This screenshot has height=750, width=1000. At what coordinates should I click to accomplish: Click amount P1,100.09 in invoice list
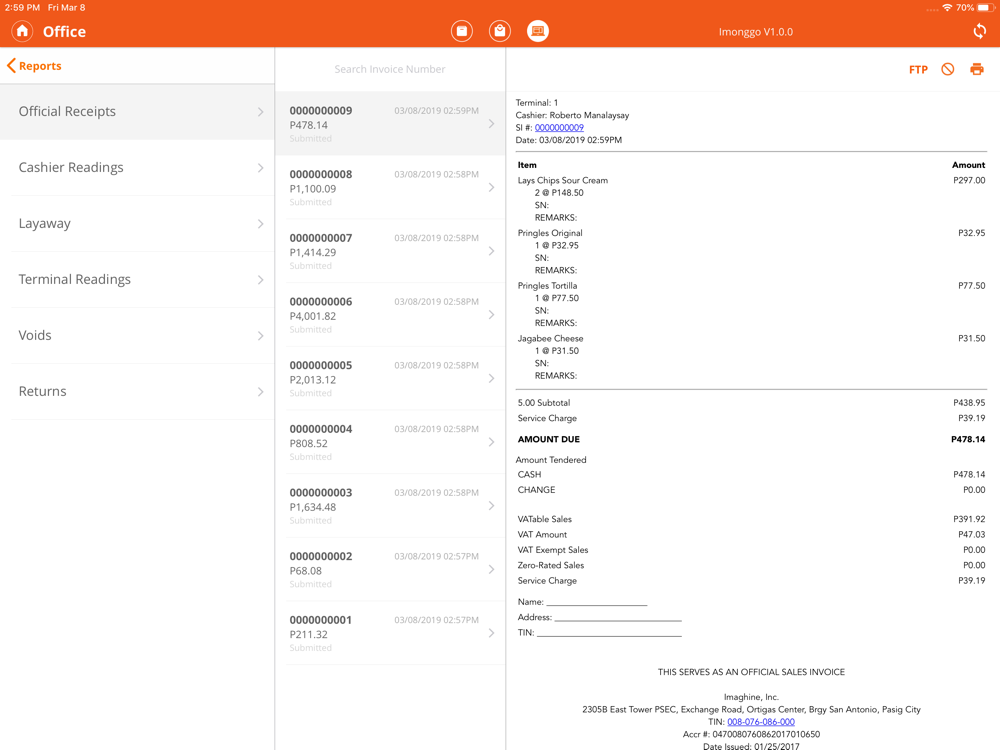point(312,189)
